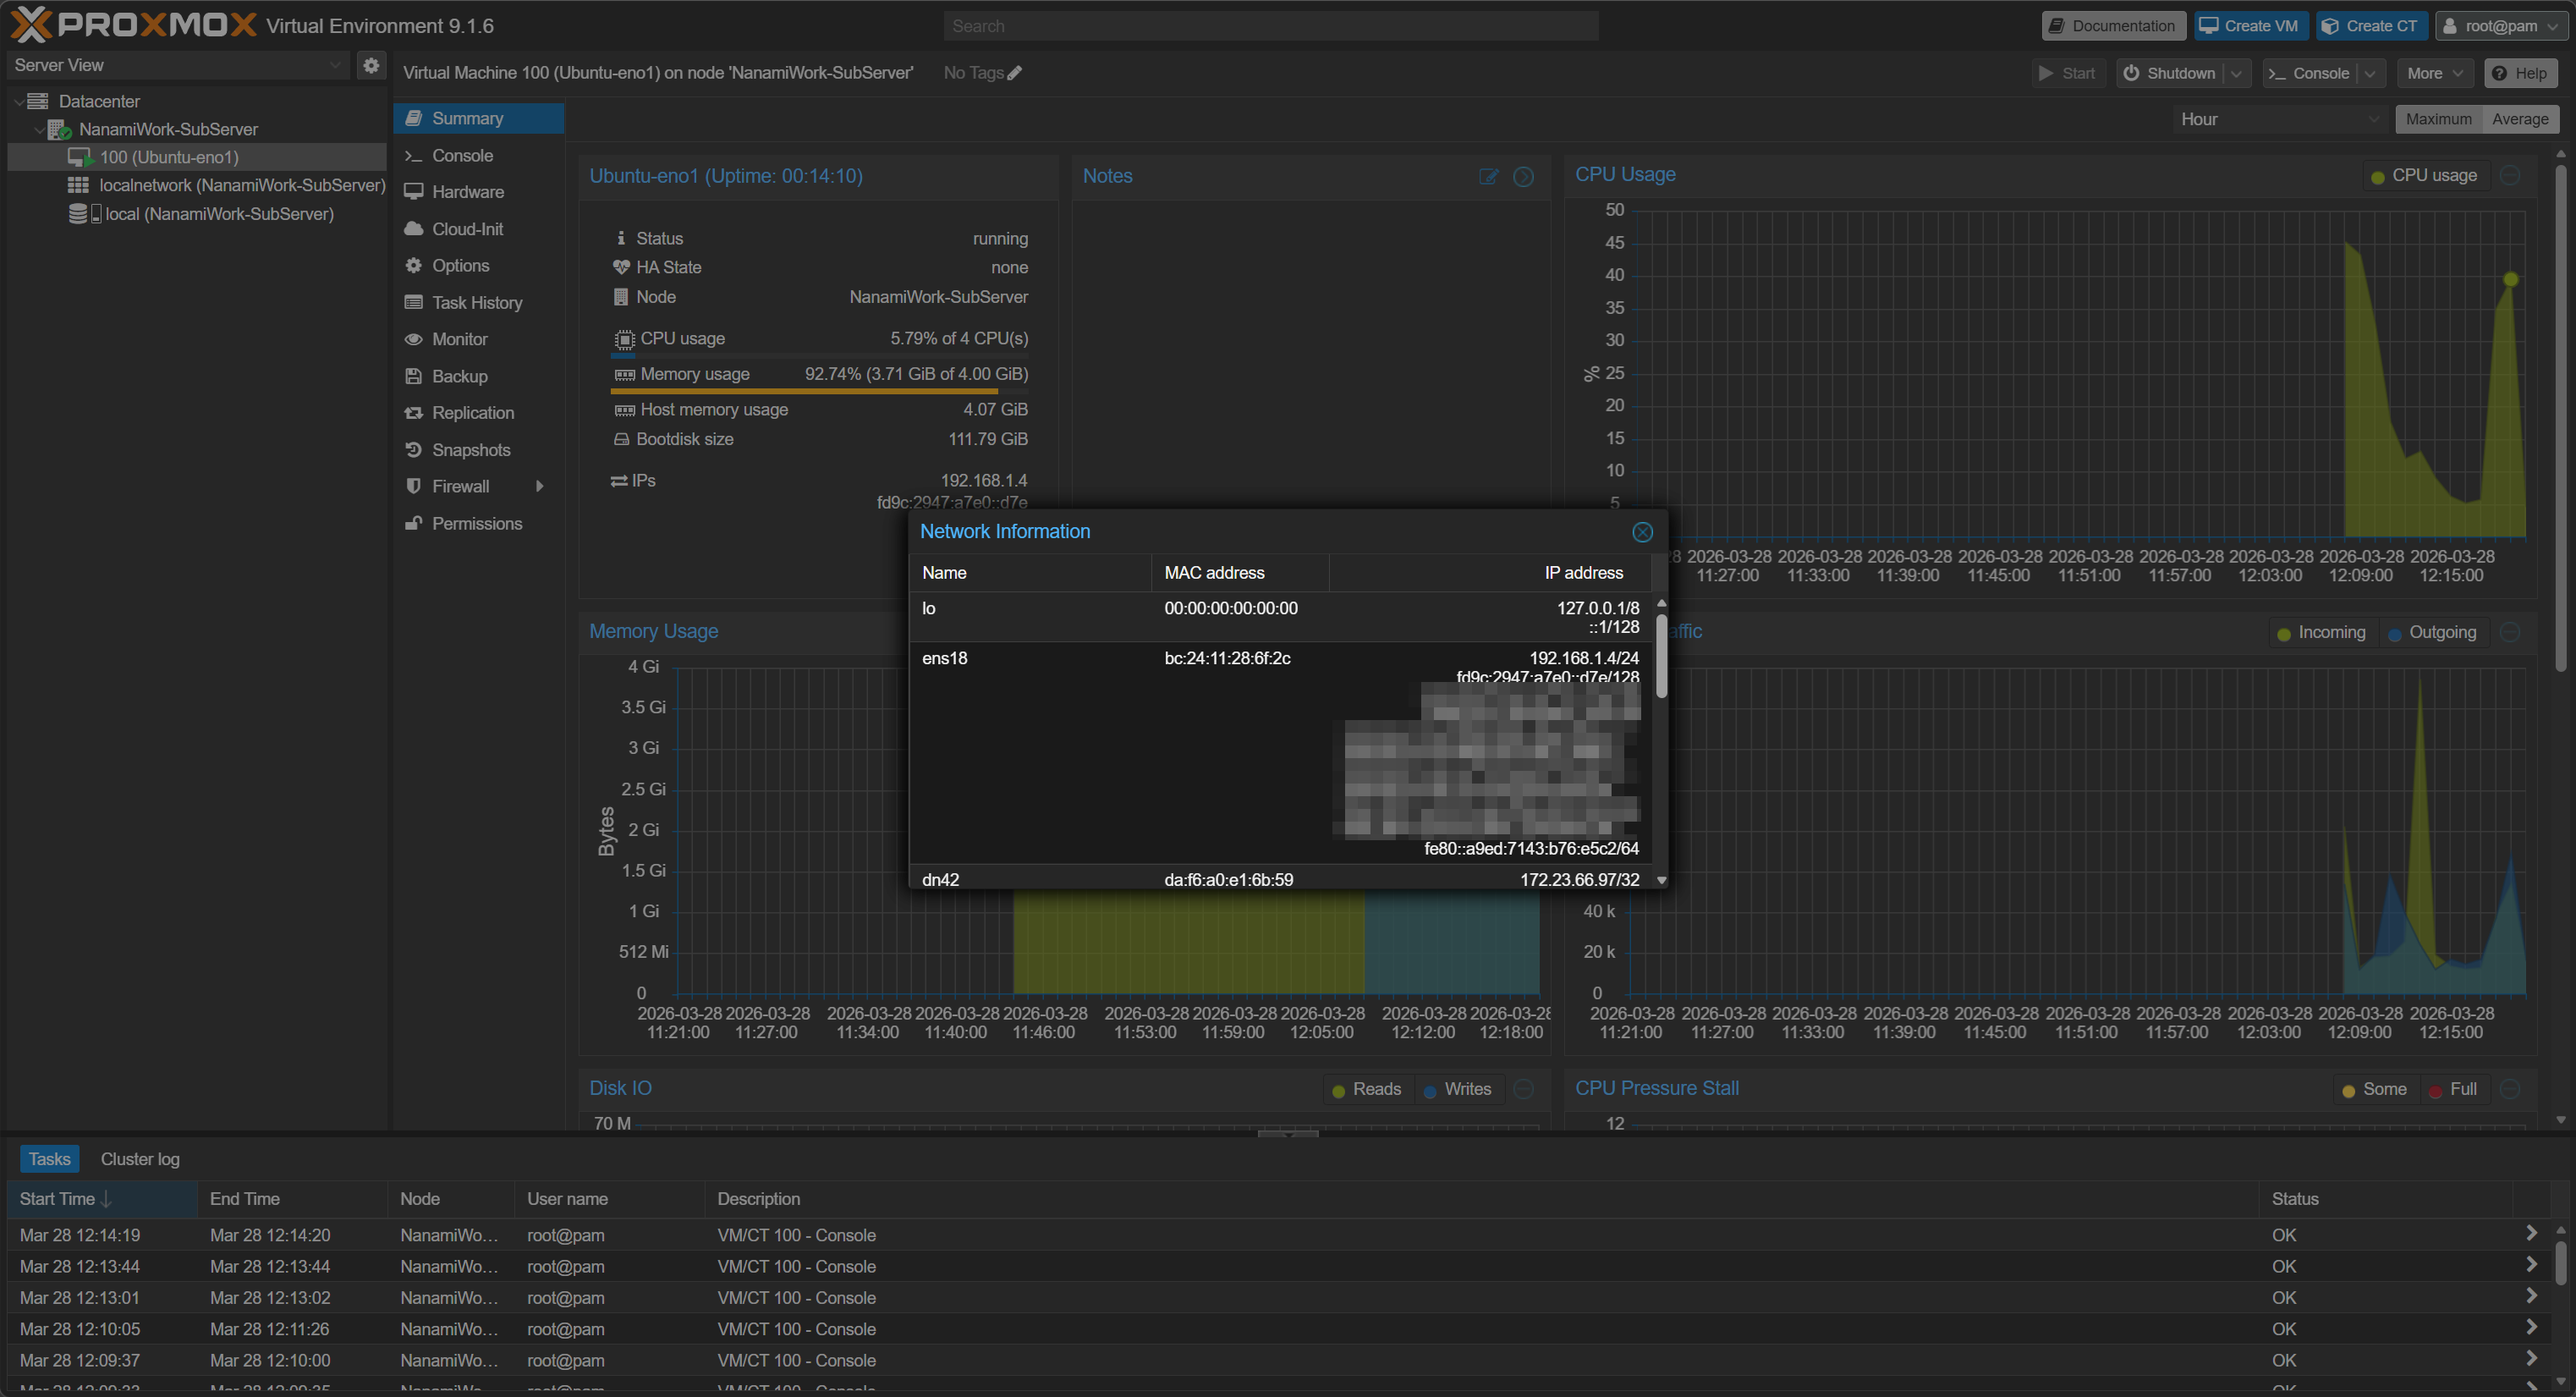
Task: Open the Options section
Action: (478, 265)
